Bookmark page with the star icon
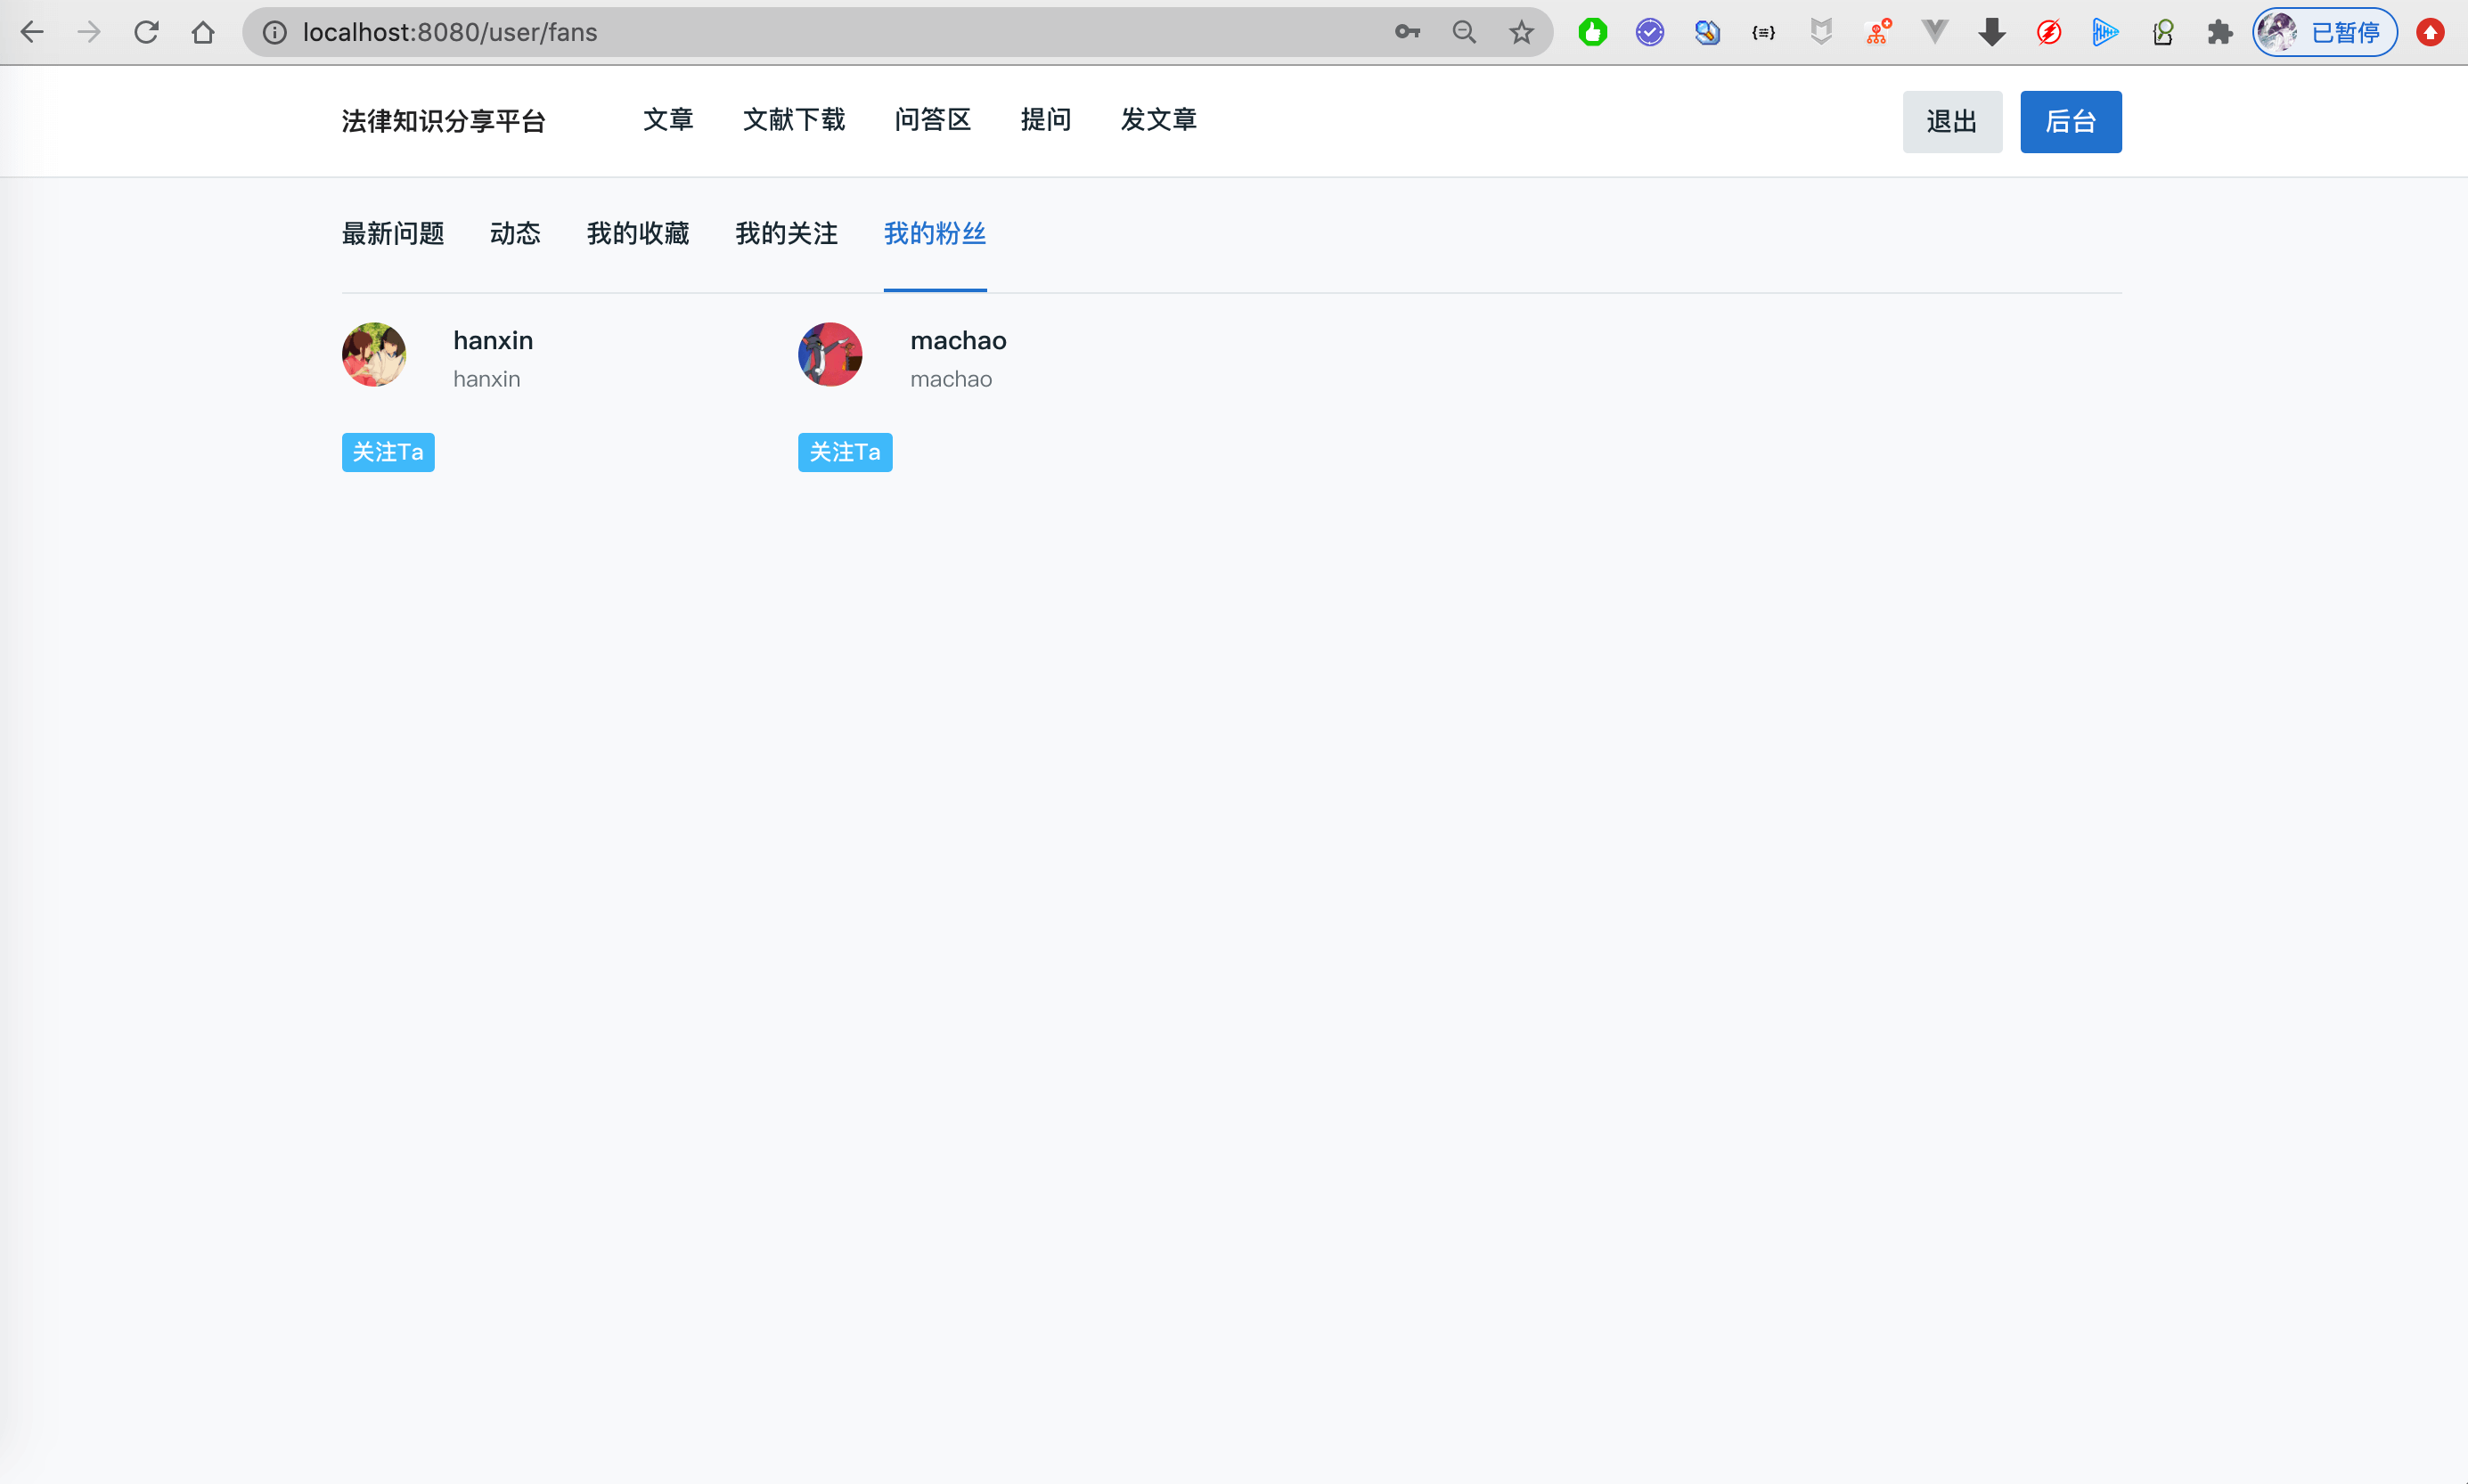The image size is (2468, 1484). pos(1521,32)
